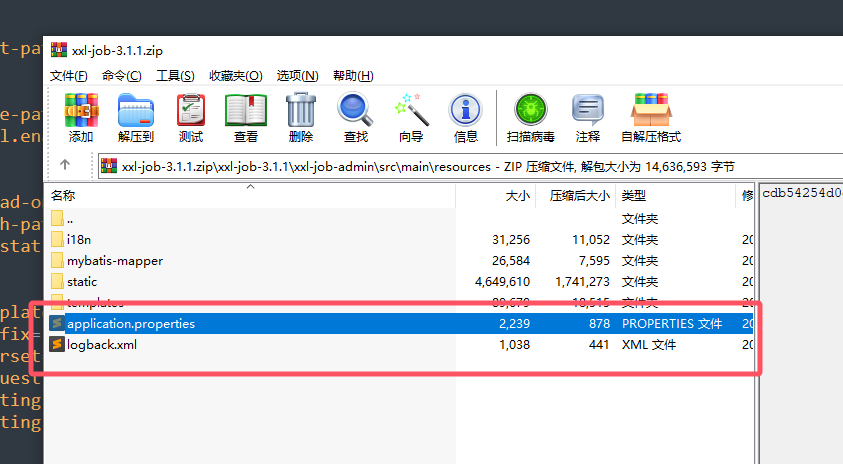Select the mybatis-mapper folder
This screenshot has height=464, width=843.
point(114,261)
